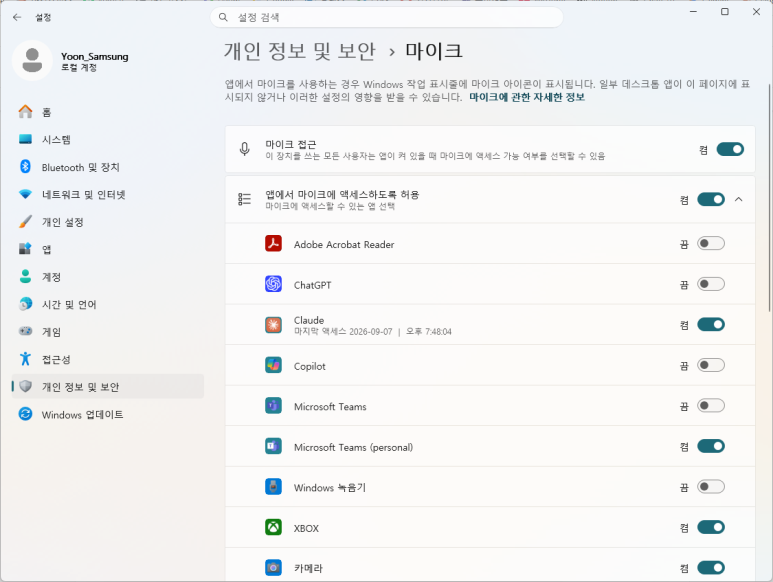This screenshot has height=582, width=773.
Task: Click the 마이크에 액세스할 수 있는 앱 선택 subtitle
Action: tap(330, 206)
